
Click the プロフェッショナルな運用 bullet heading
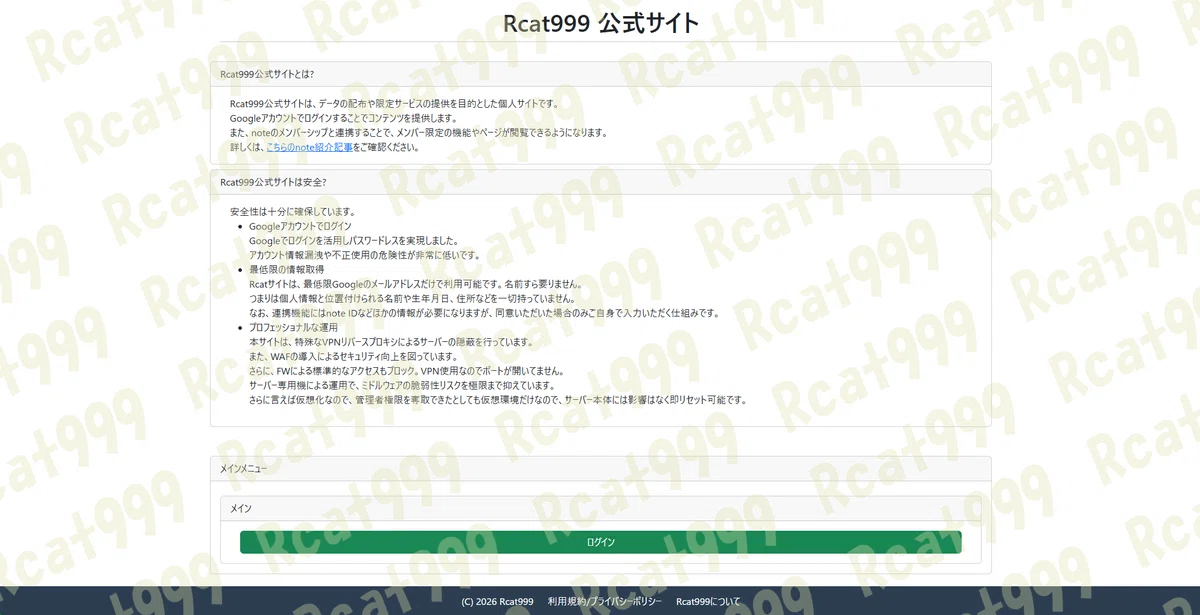(294, 328)
